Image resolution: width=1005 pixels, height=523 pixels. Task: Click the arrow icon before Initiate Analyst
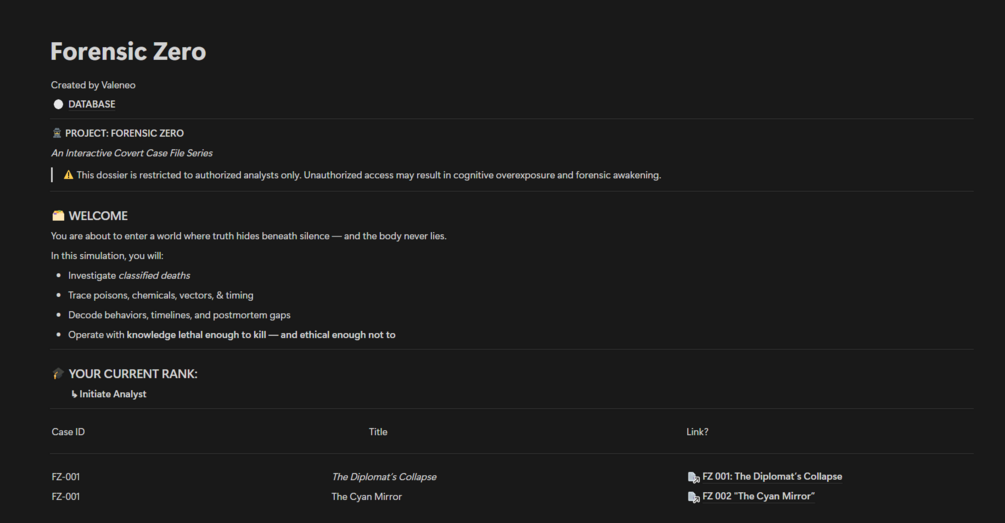[x=74, y=394]
